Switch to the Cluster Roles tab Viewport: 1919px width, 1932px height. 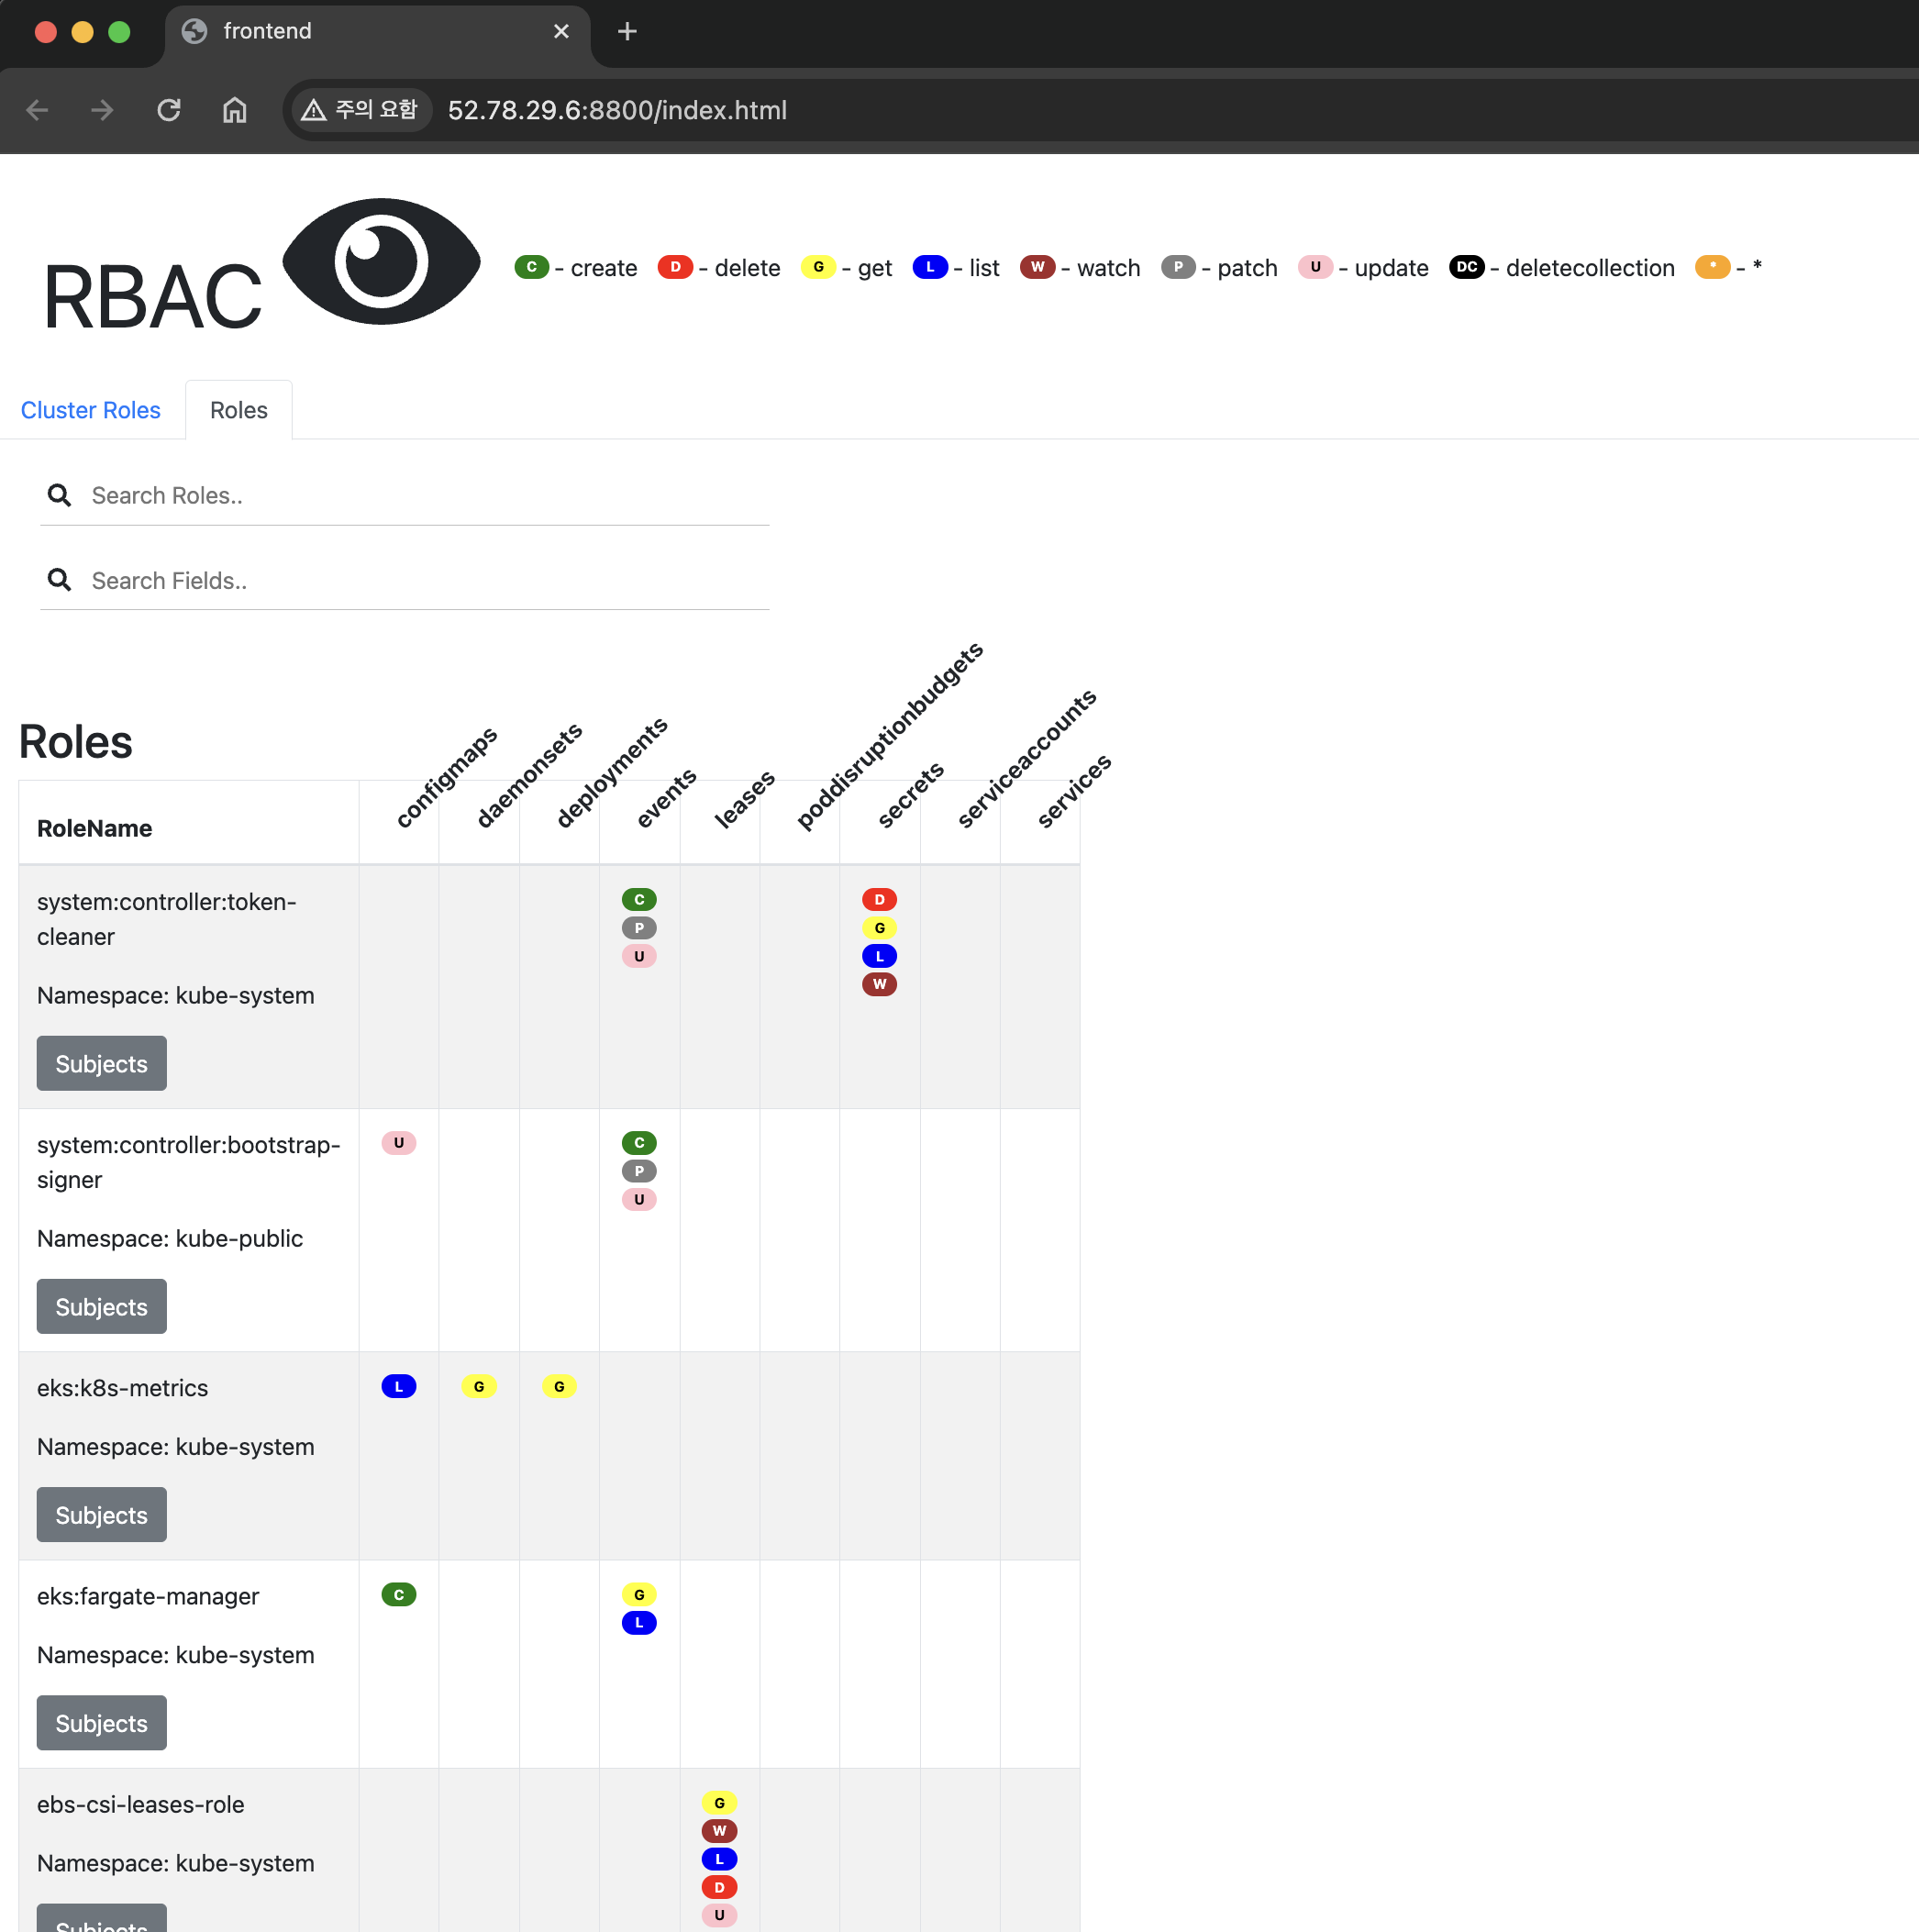(x=91, y=410)
